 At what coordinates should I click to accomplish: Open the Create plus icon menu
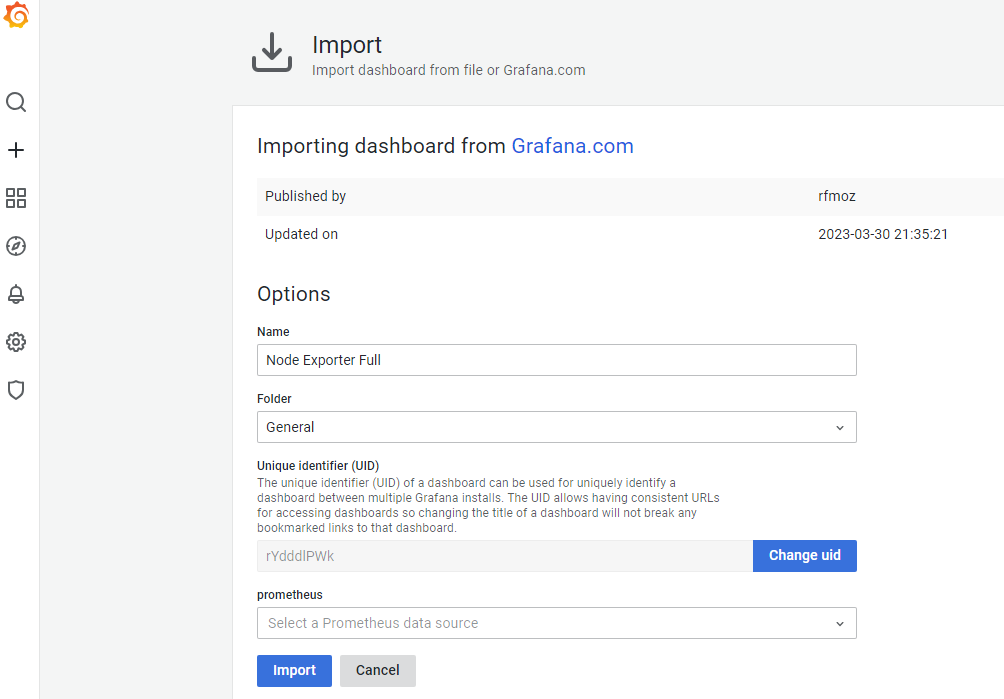tap(16, 150)
